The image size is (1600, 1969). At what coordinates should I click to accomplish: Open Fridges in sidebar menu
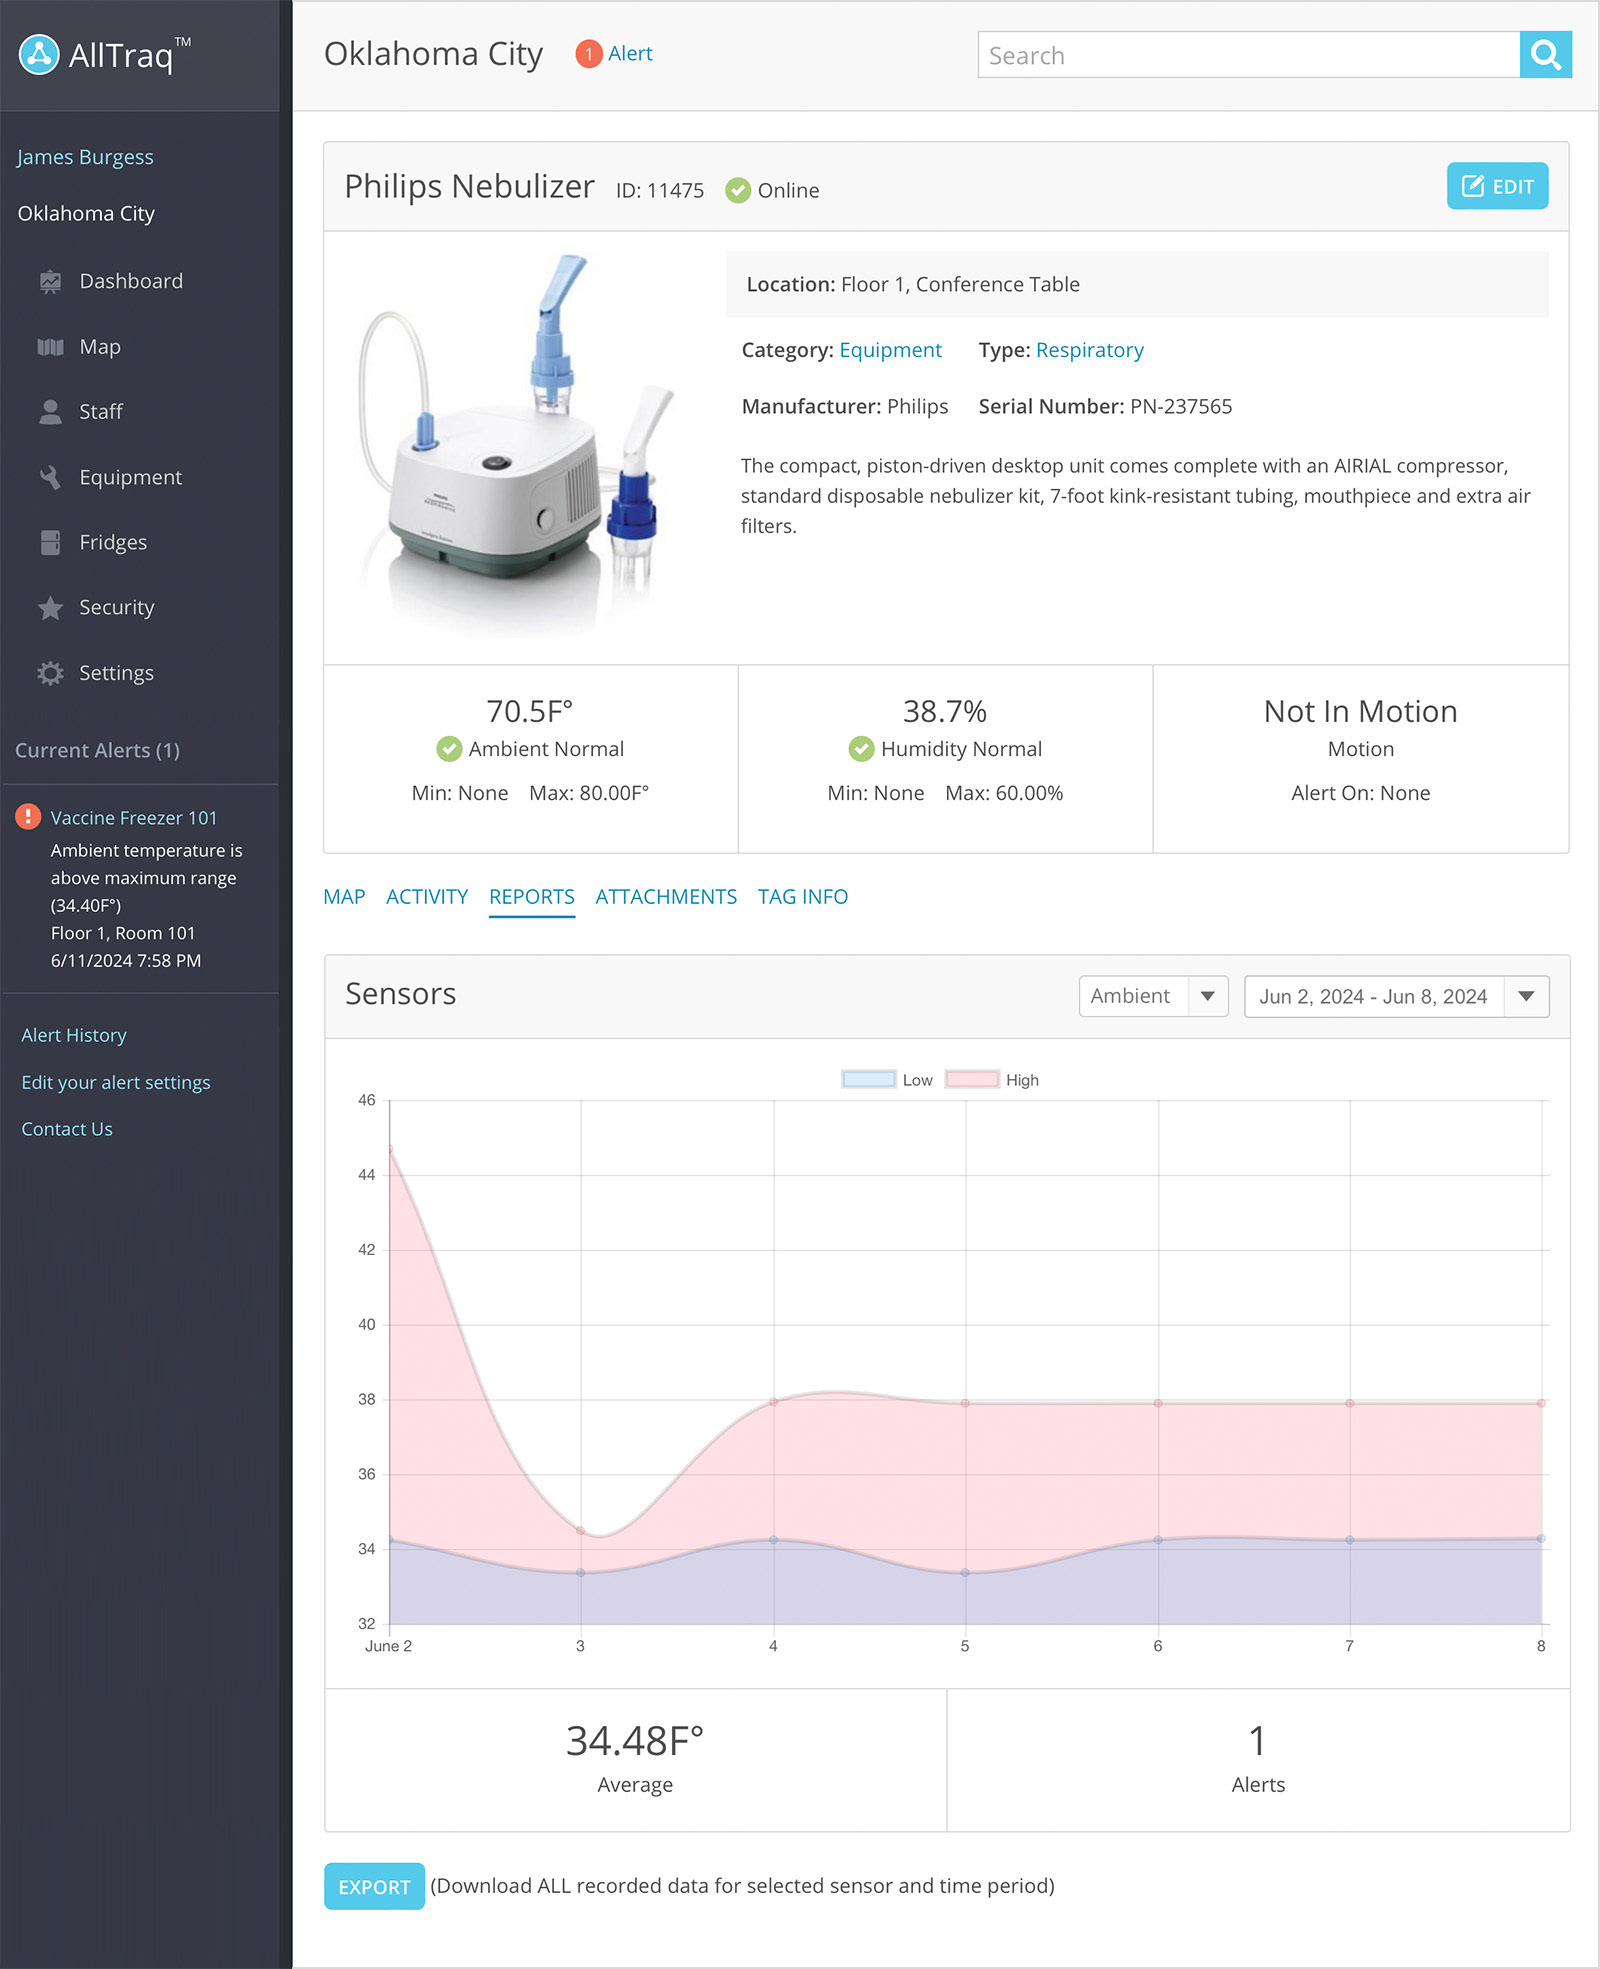[113, 542]
